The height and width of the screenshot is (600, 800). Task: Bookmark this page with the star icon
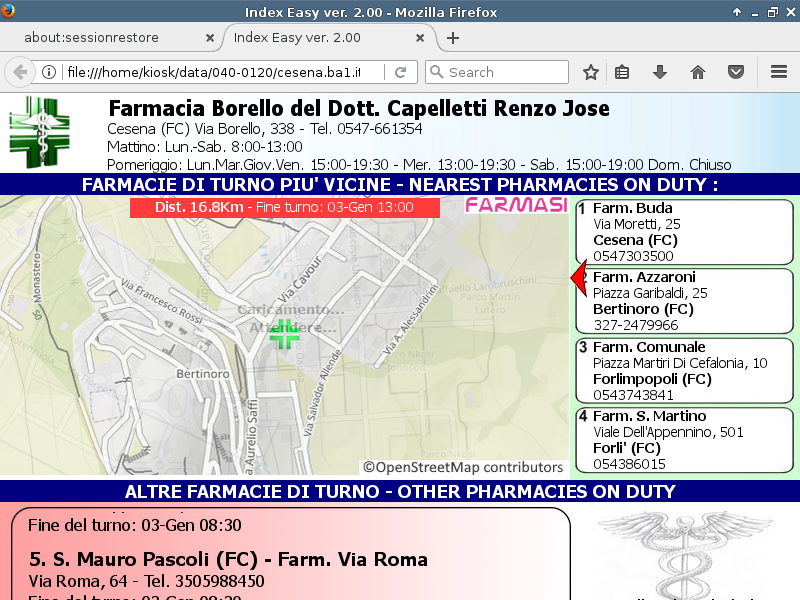(x=591, y=72)
